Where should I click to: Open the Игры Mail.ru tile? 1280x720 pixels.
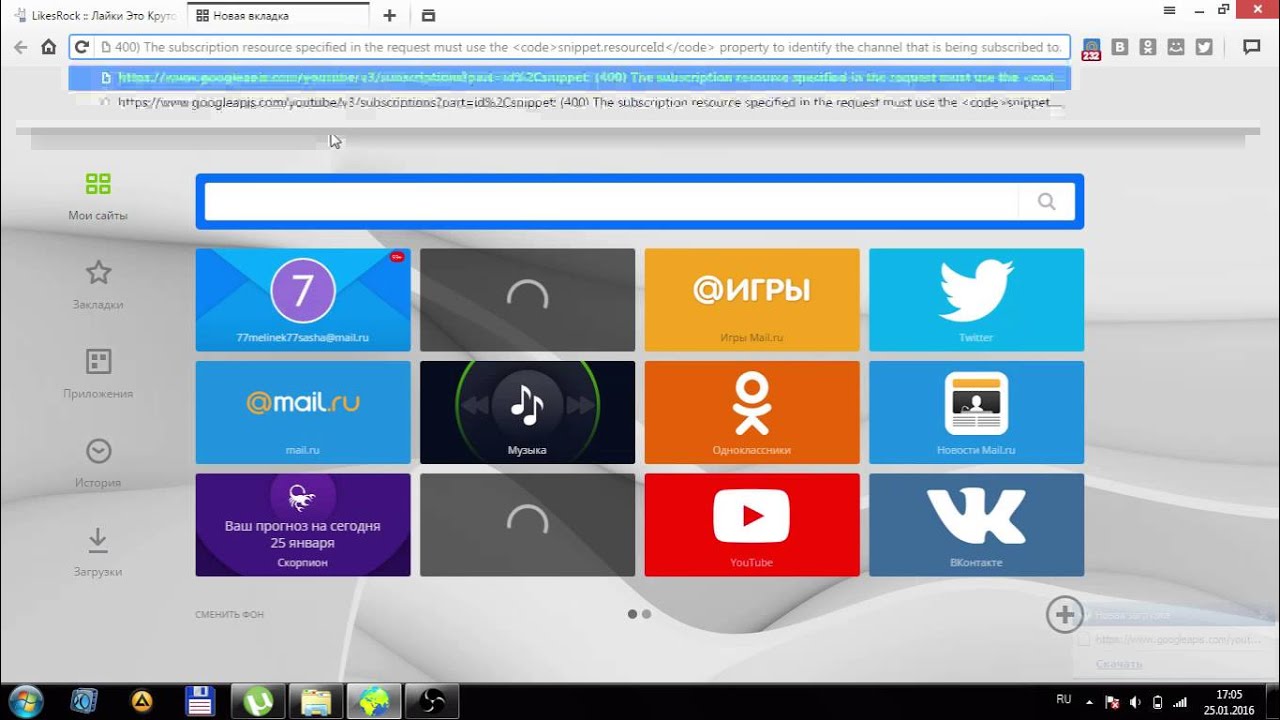[x=752, y=300]
